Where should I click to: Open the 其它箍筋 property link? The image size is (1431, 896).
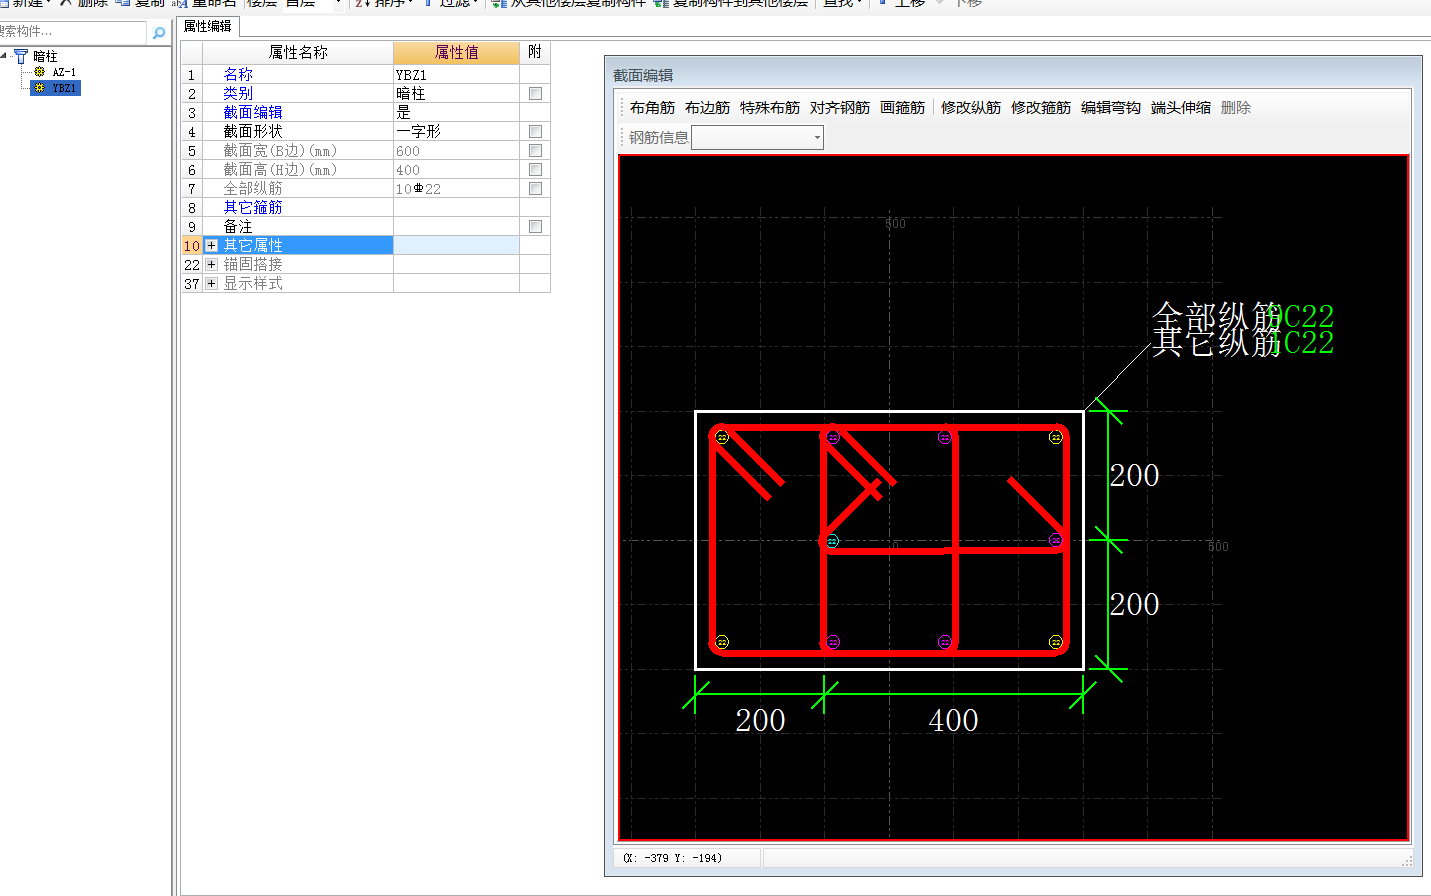253,207
